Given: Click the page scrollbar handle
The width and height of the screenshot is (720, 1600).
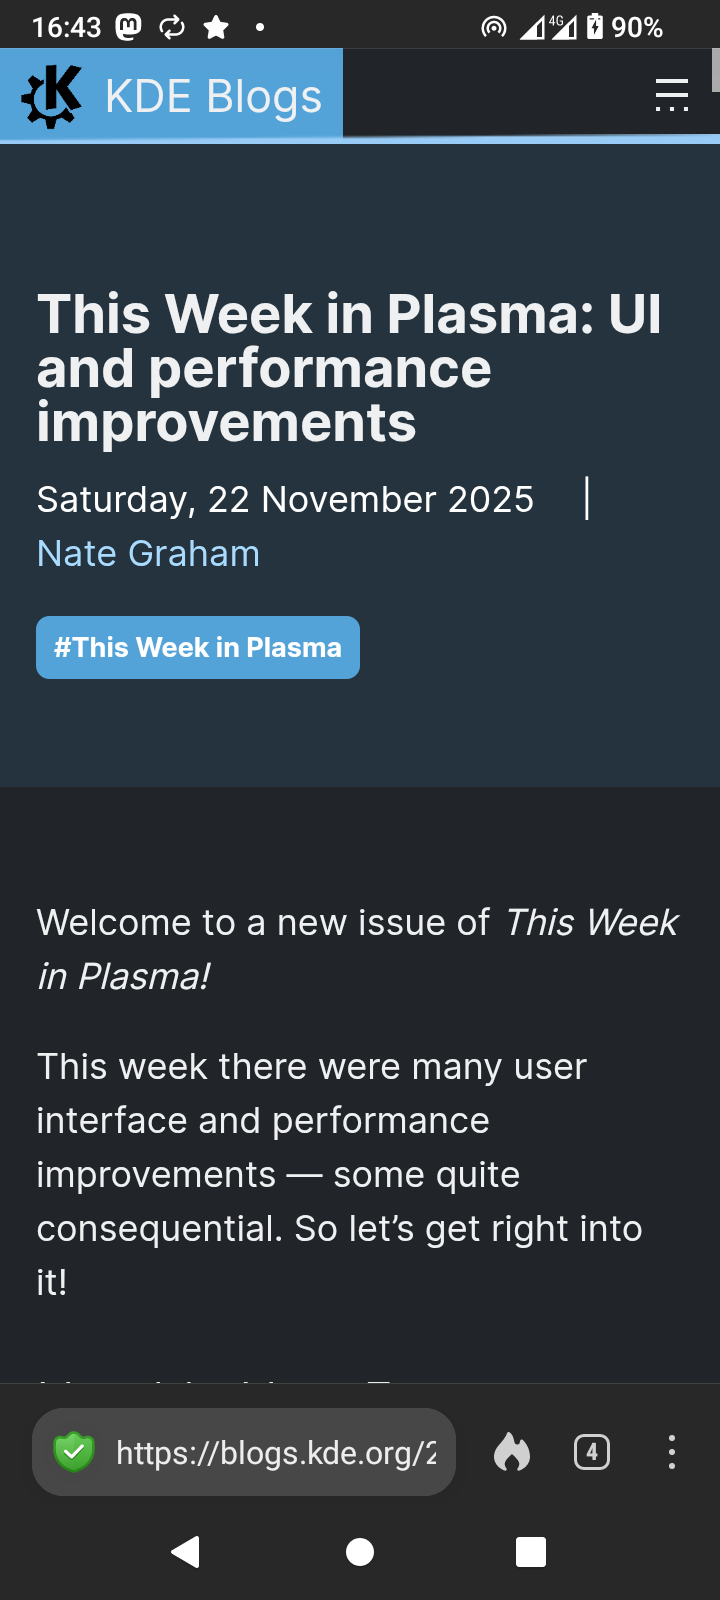Looking at the screenshot, I should (715, 70).
